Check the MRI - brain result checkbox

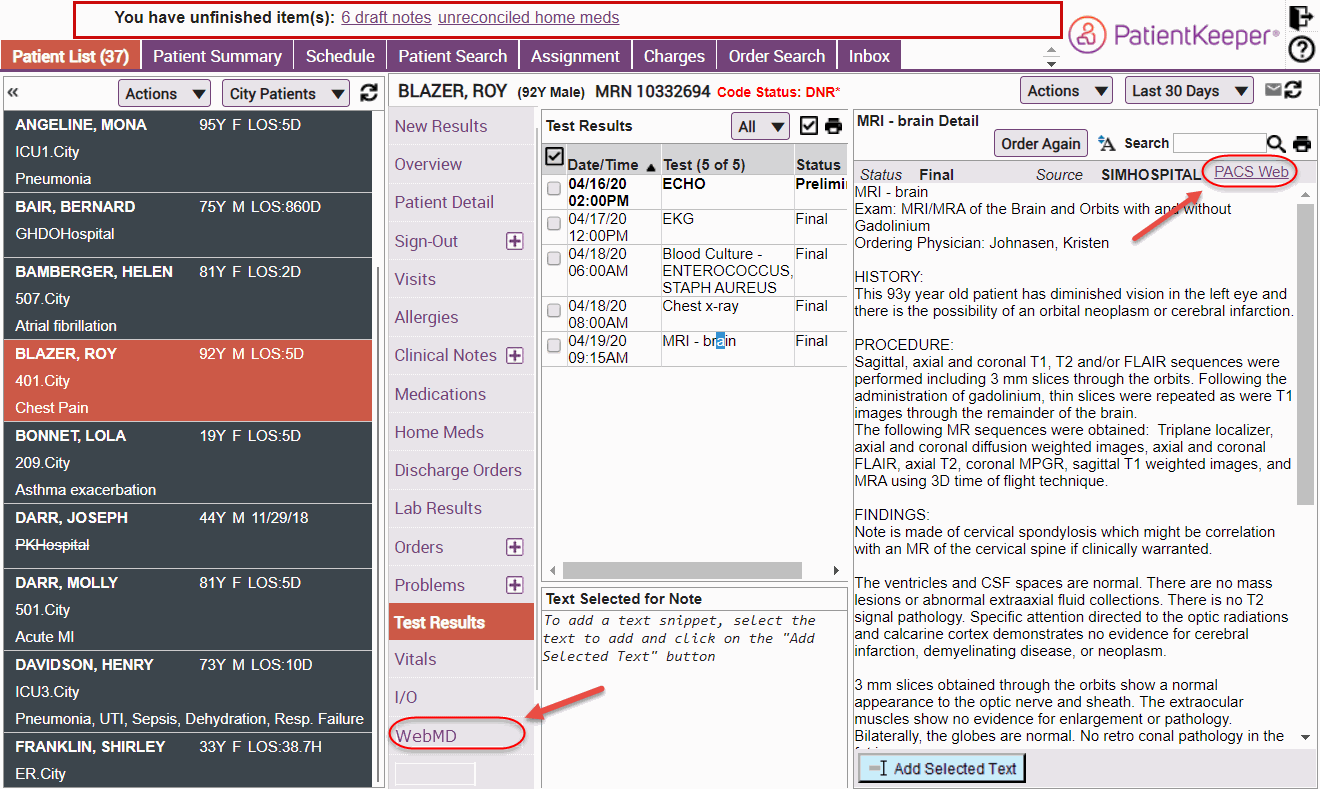554,346
